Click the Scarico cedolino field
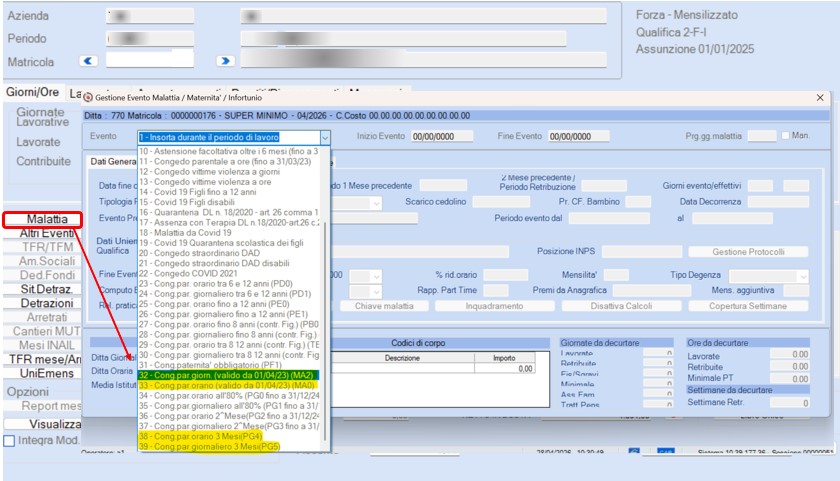This screenshot has height=481, width=840. [x=501, y=202]
